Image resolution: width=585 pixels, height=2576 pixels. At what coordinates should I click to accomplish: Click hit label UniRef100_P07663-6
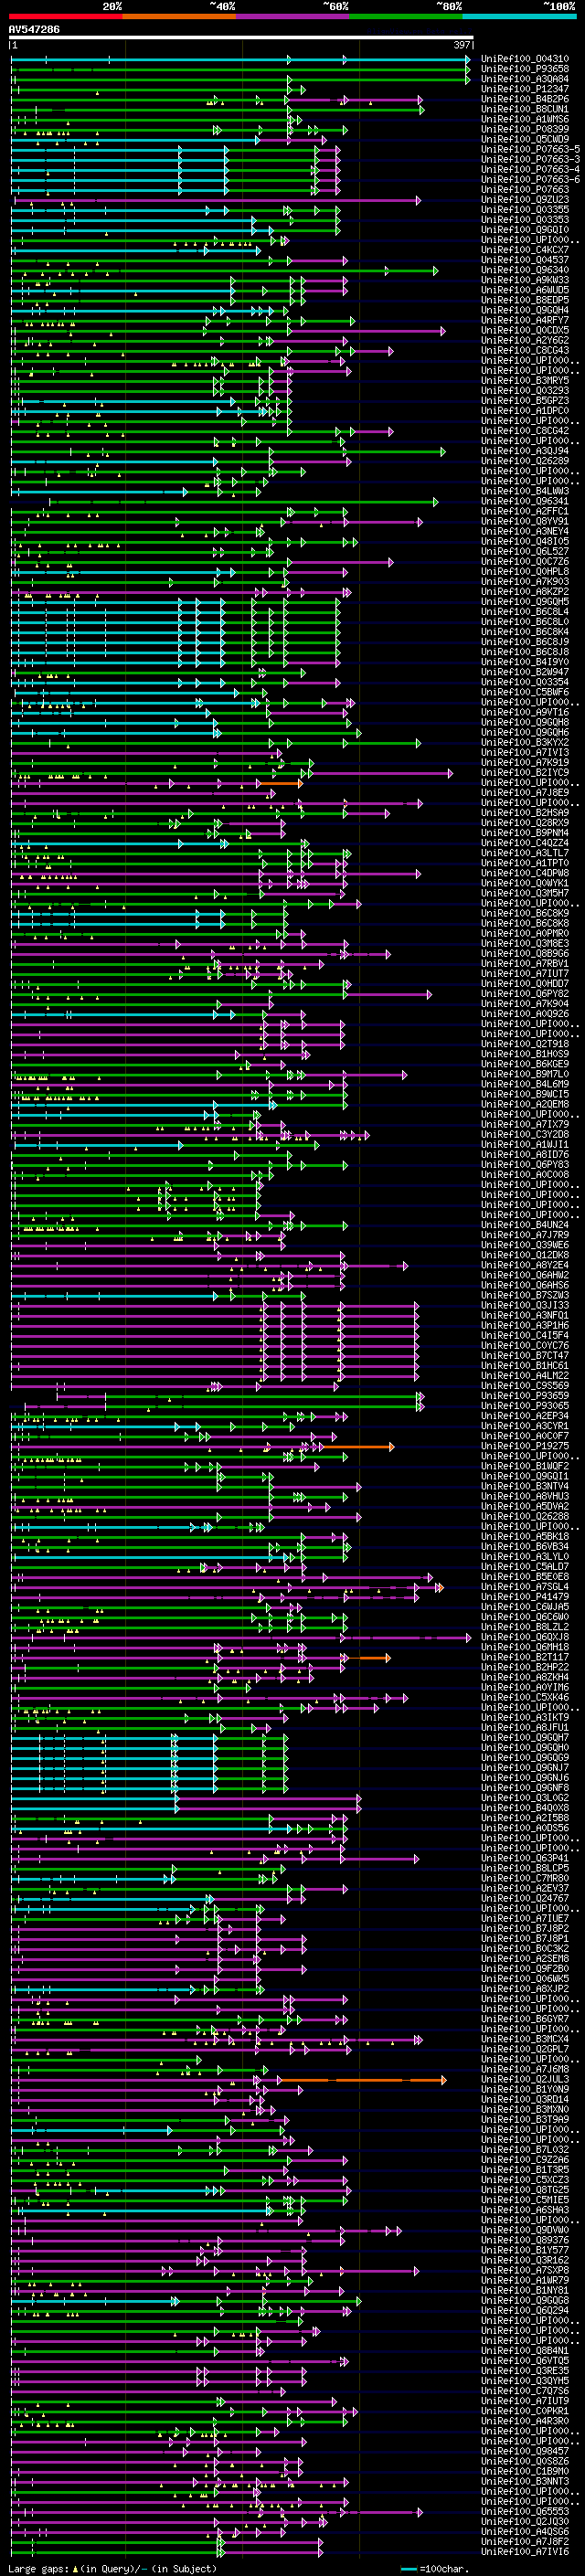(530, 179)
